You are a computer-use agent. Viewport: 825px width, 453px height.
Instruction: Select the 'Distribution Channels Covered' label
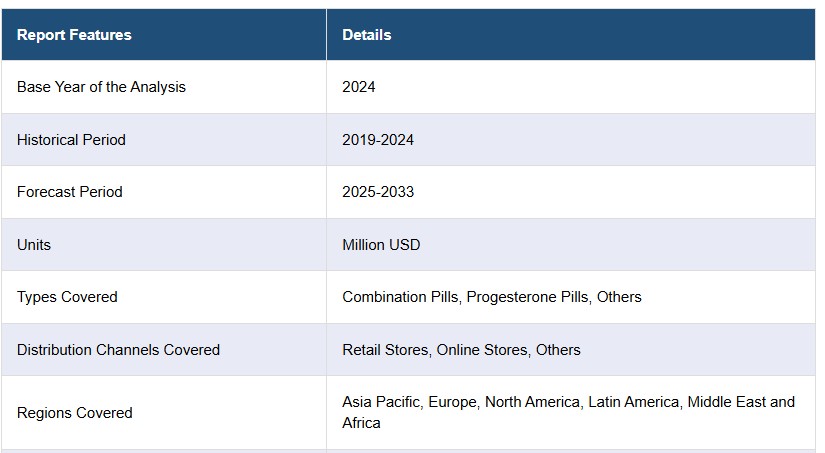pyautogui.click(x=118, y=350)
